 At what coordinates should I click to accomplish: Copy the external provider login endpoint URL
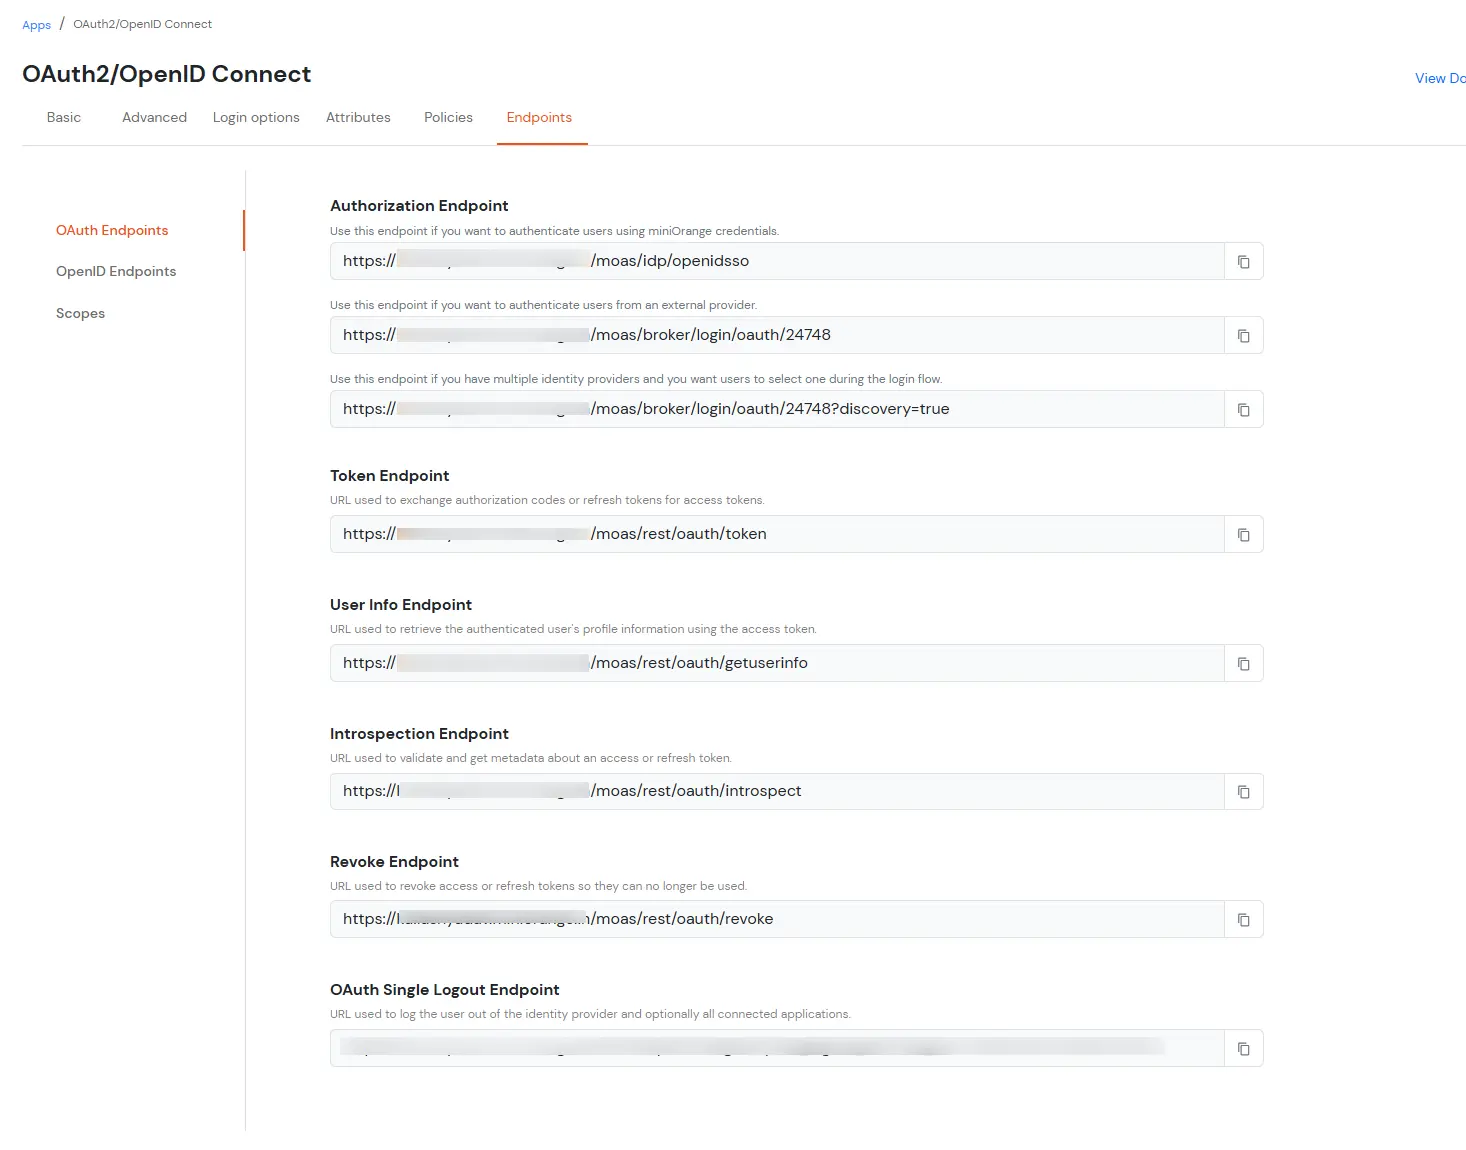pos(1243,335)
